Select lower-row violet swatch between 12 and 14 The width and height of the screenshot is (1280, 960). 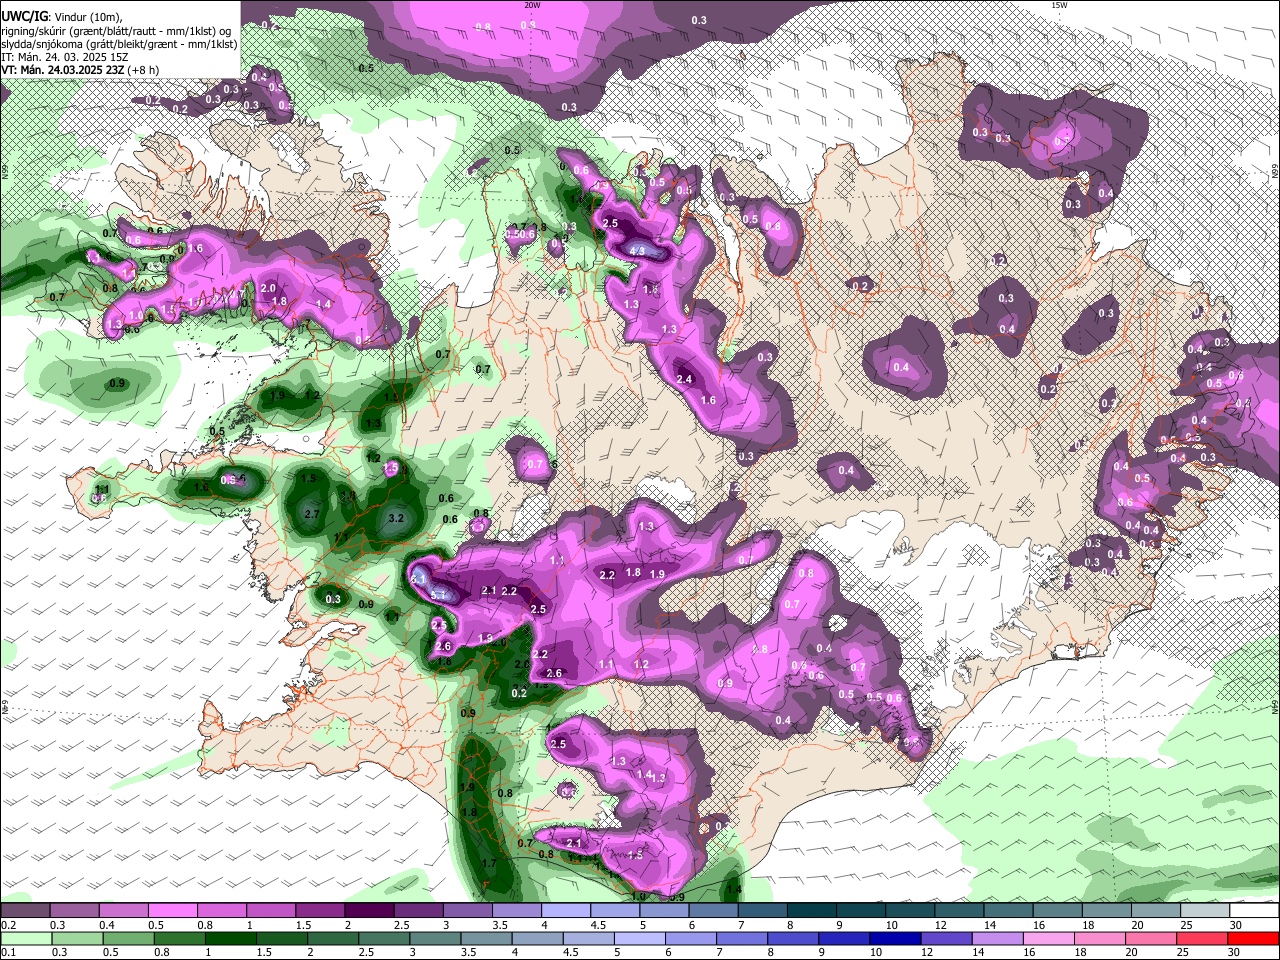[x=949, y=938]
